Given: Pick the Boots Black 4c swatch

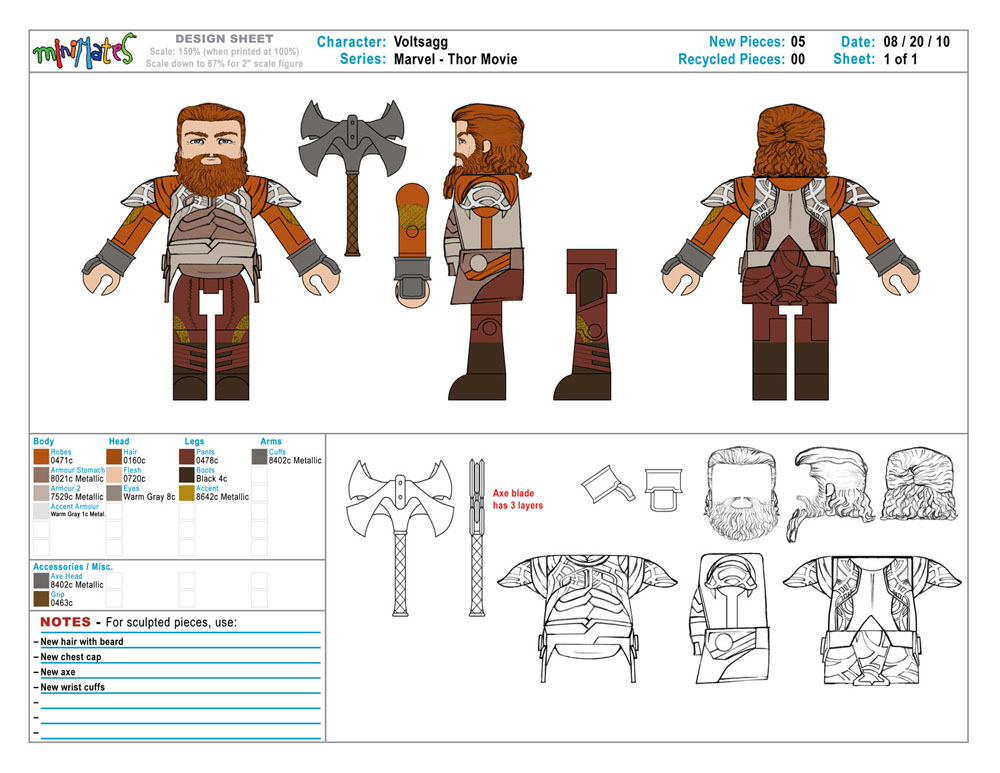Looking at the screenshot, I should 187,475.
